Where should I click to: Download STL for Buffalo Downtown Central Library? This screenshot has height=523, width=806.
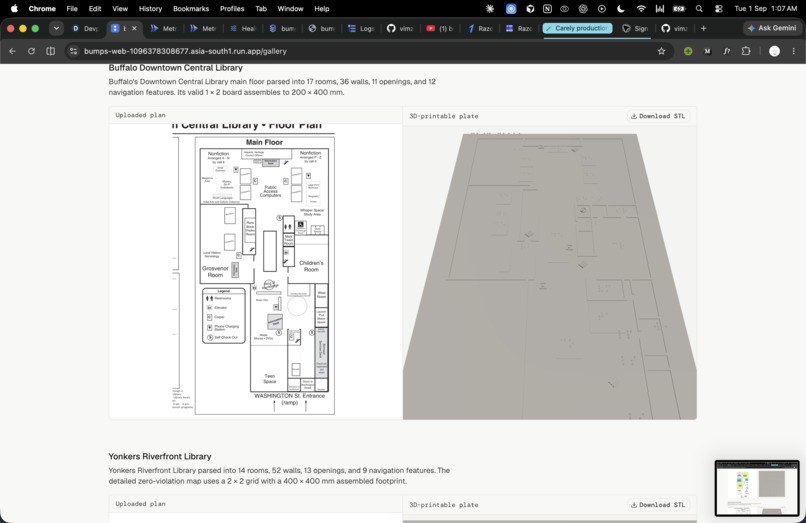658,116
